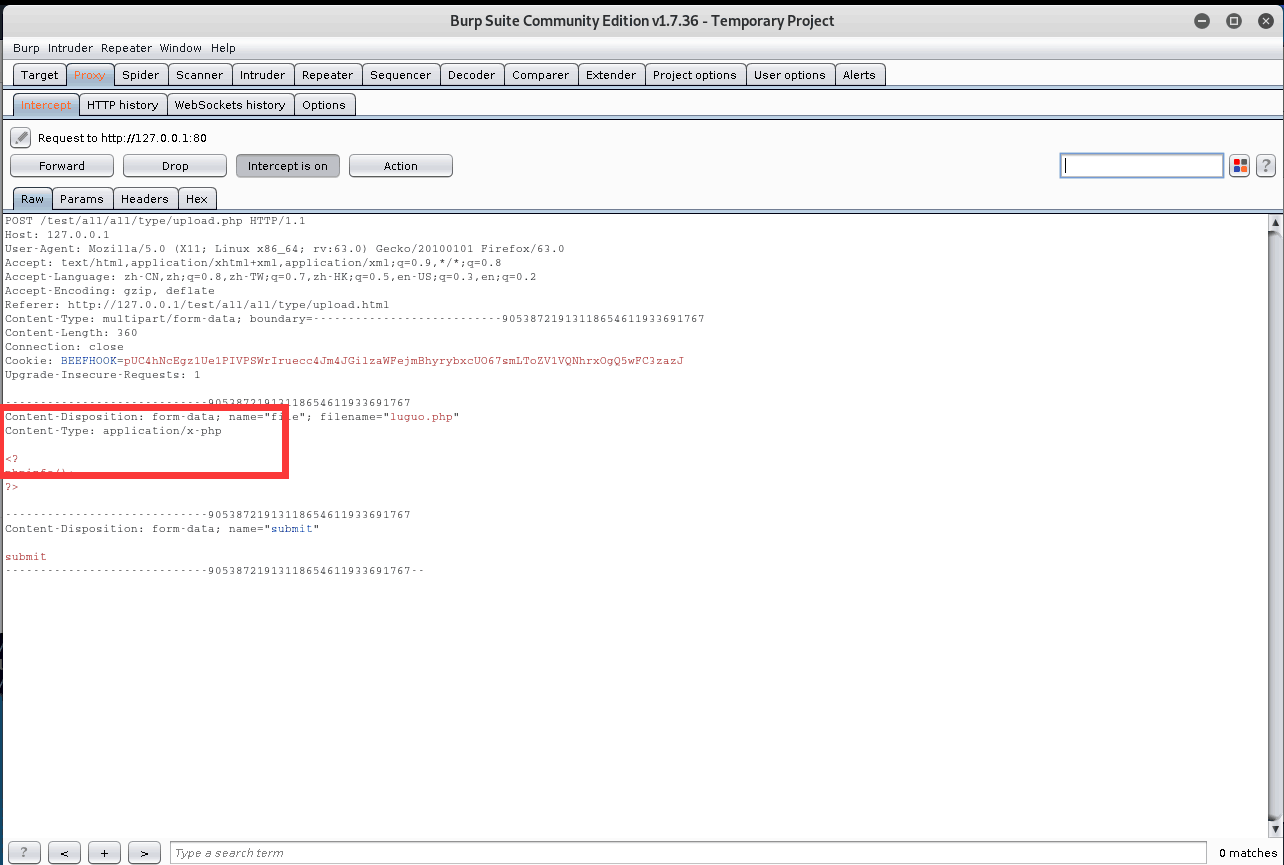This screenshot has height=865, width=1284.
Task: Toggle the Intercept is on button
Action: [x=288, y=166]
